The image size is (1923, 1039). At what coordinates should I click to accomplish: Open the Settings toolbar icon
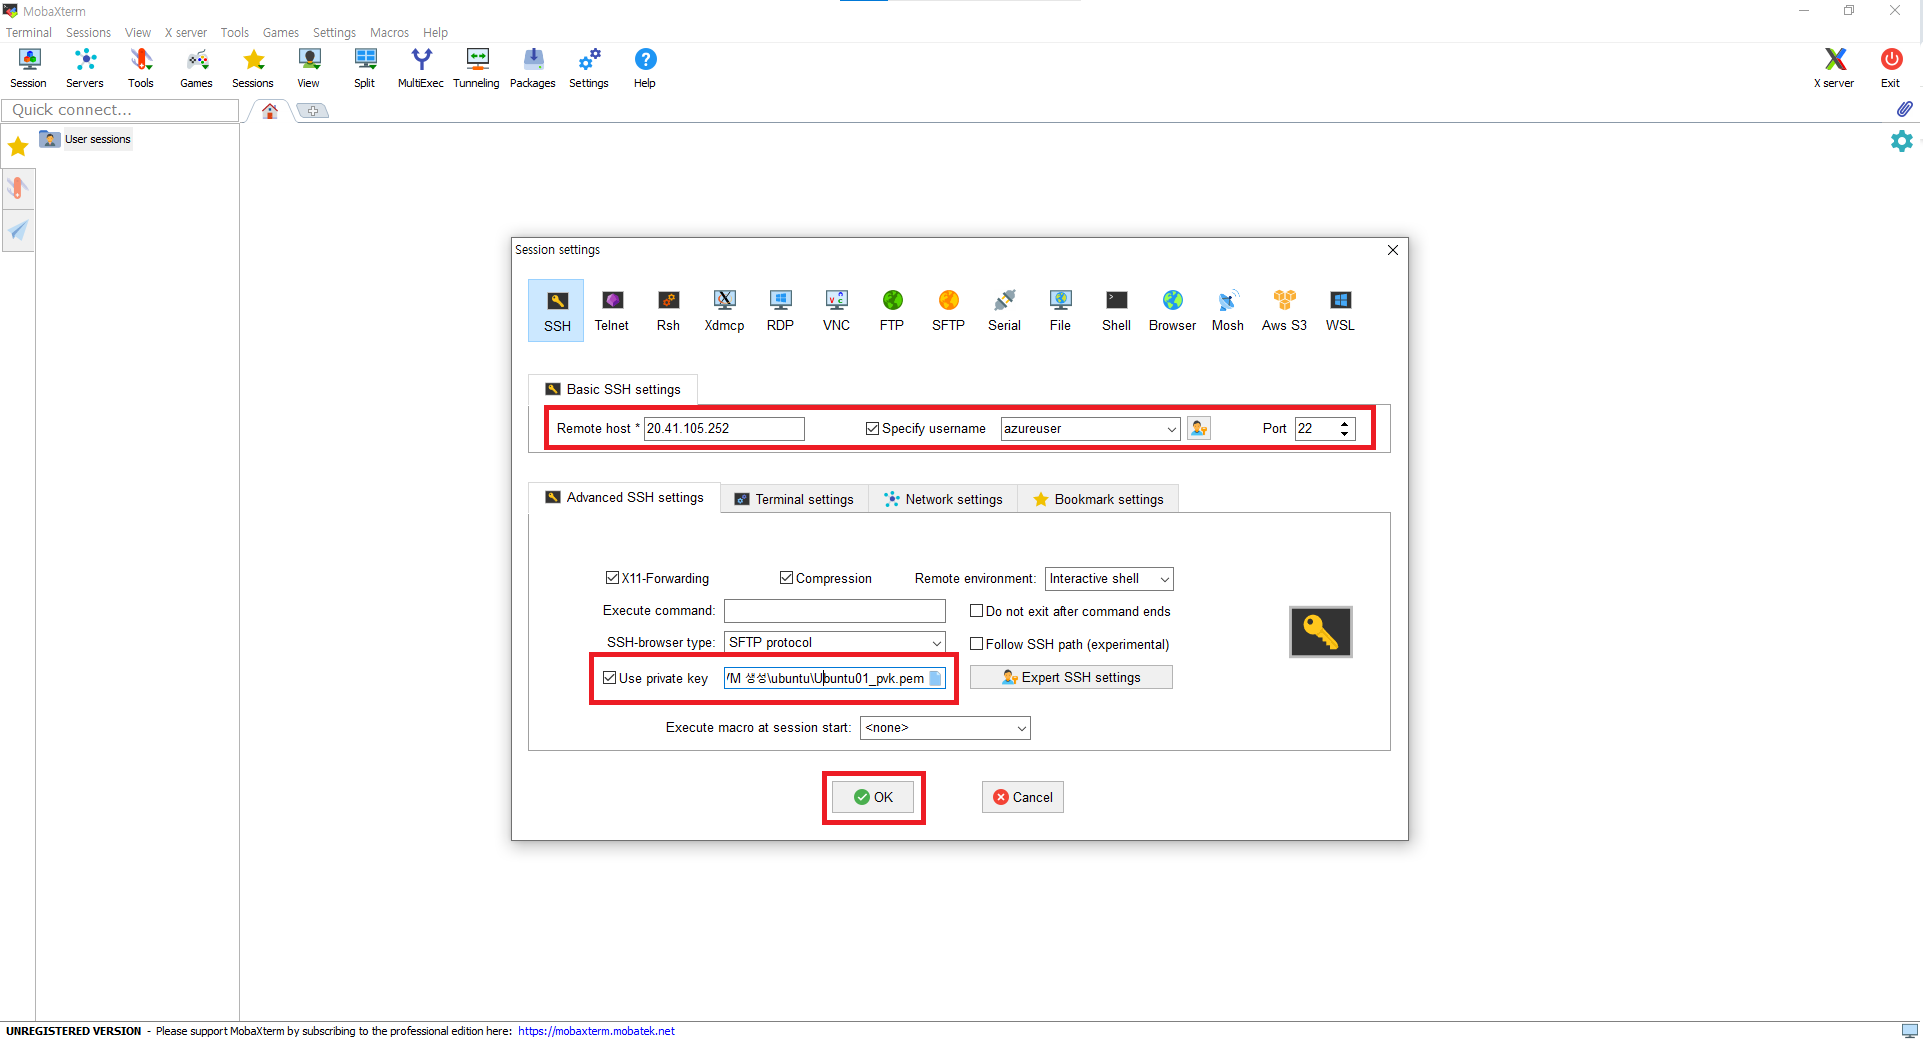[589, 68]
